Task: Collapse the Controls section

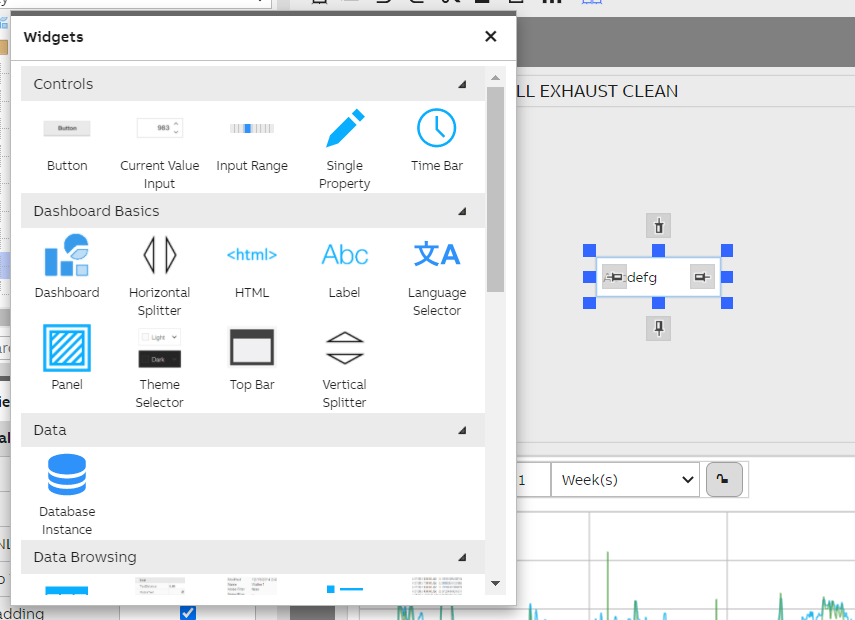Action: tap(461, 84)
